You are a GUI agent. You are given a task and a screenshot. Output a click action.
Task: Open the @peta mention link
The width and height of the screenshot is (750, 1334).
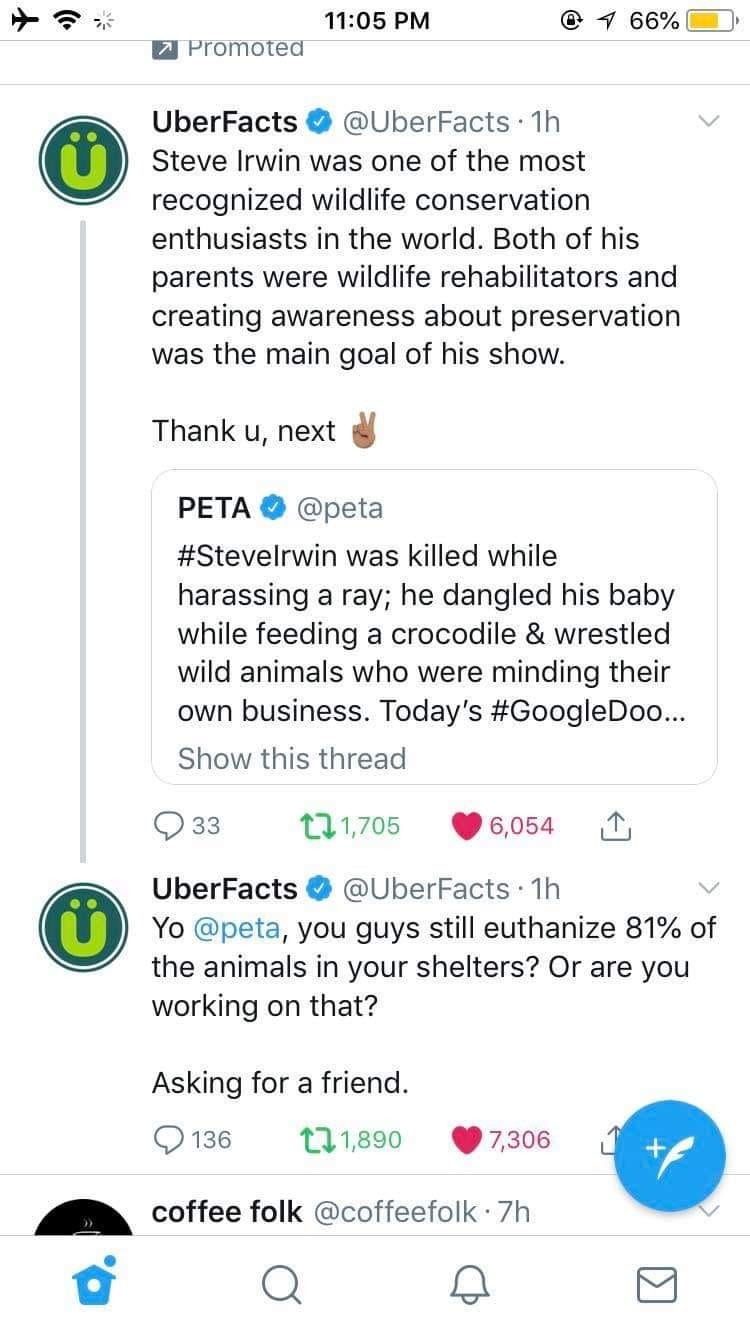[x=236, y=928]
